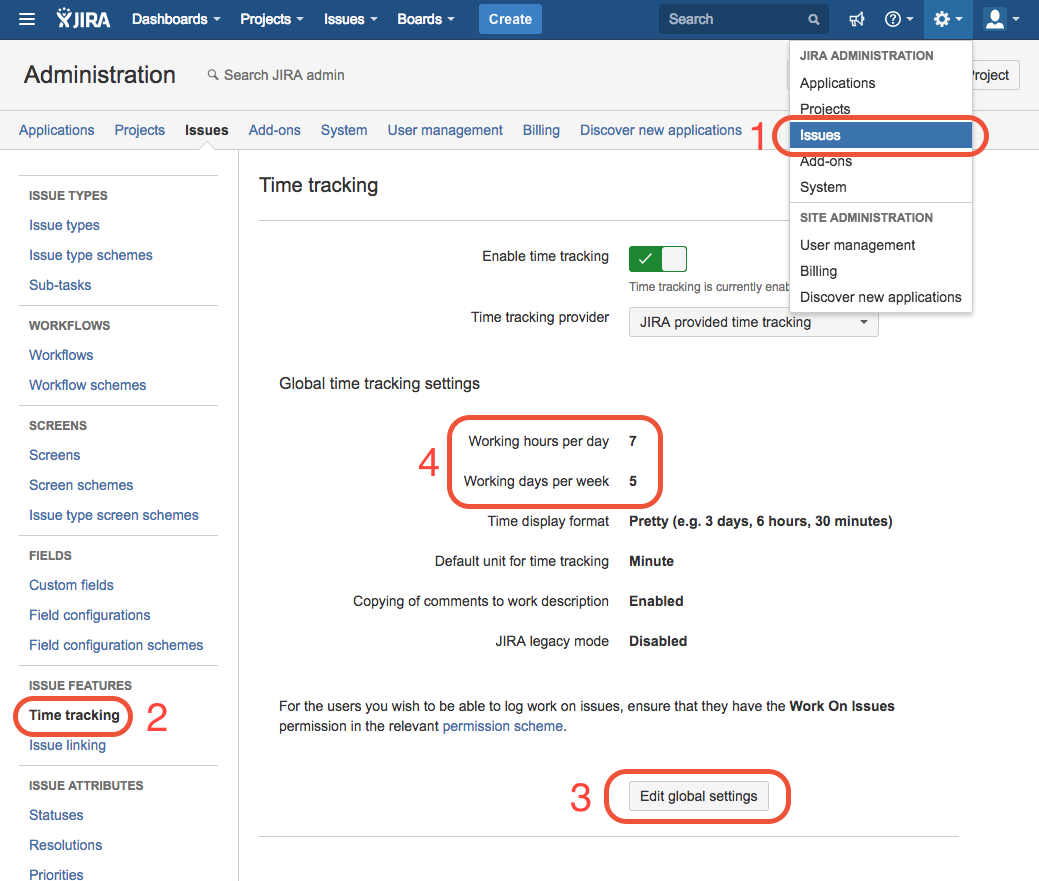
Task: Open Sub-tasks sidebar link
Action: (60, 285)
